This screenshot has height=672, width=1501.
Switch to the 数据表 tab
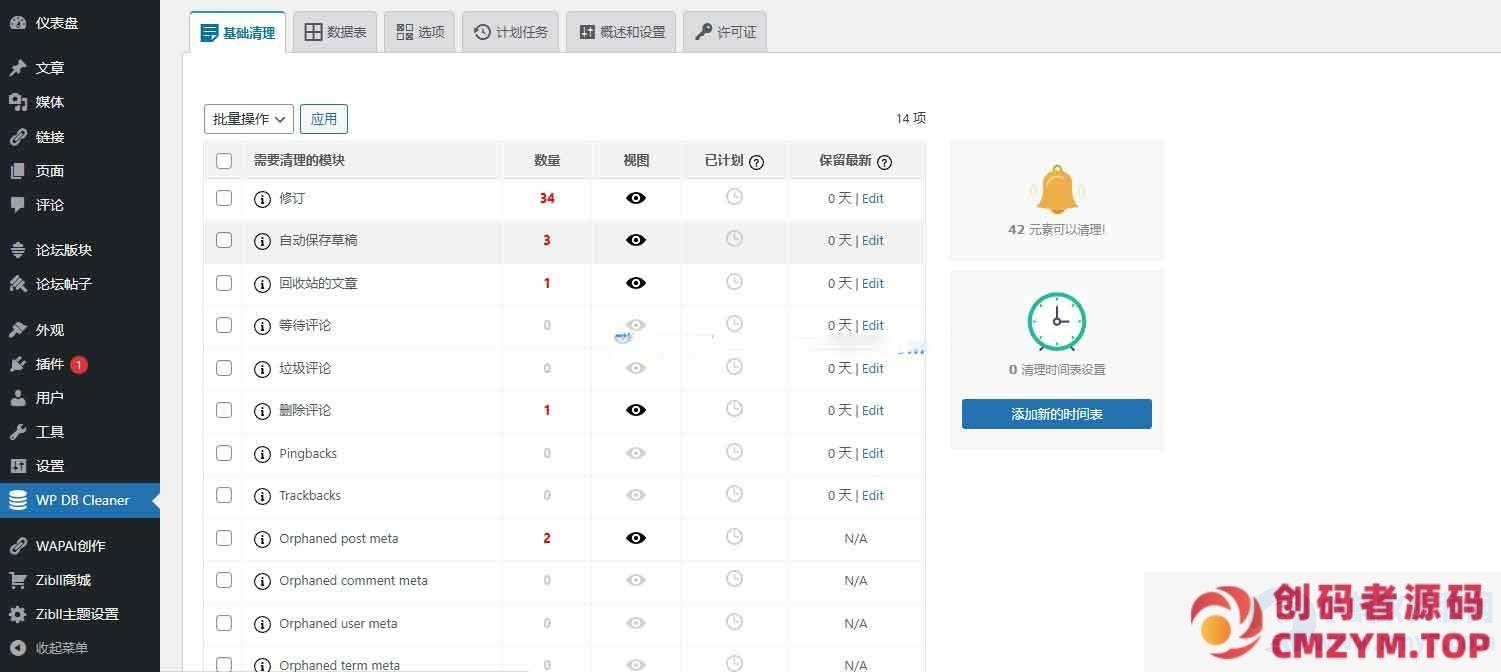click(335, 32)
